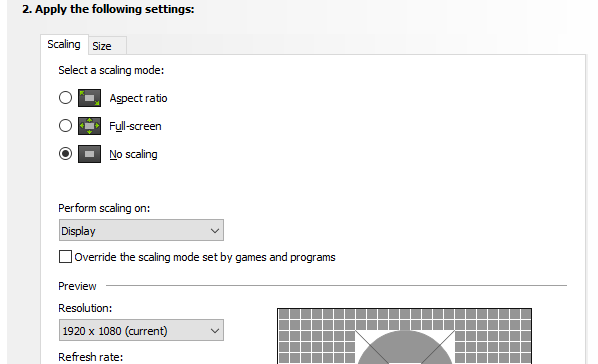Click the 'Full-screen' label text
This screenshot has width=598, height=364.
(135, 126)
